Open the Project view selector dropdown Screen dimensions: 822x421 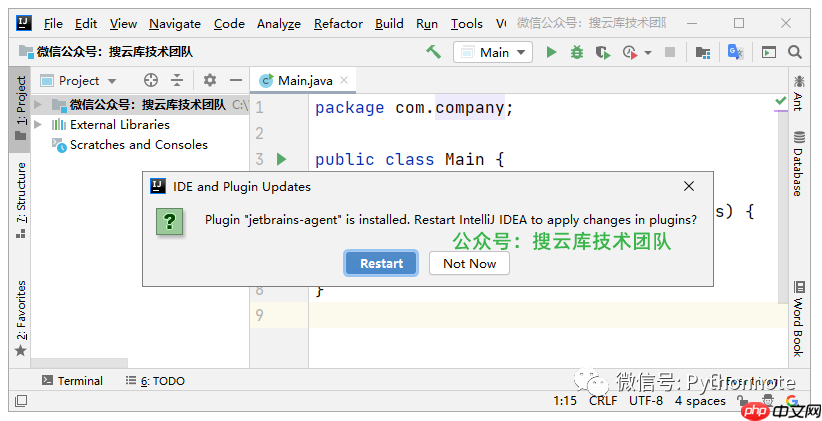(x=78, y=81)
